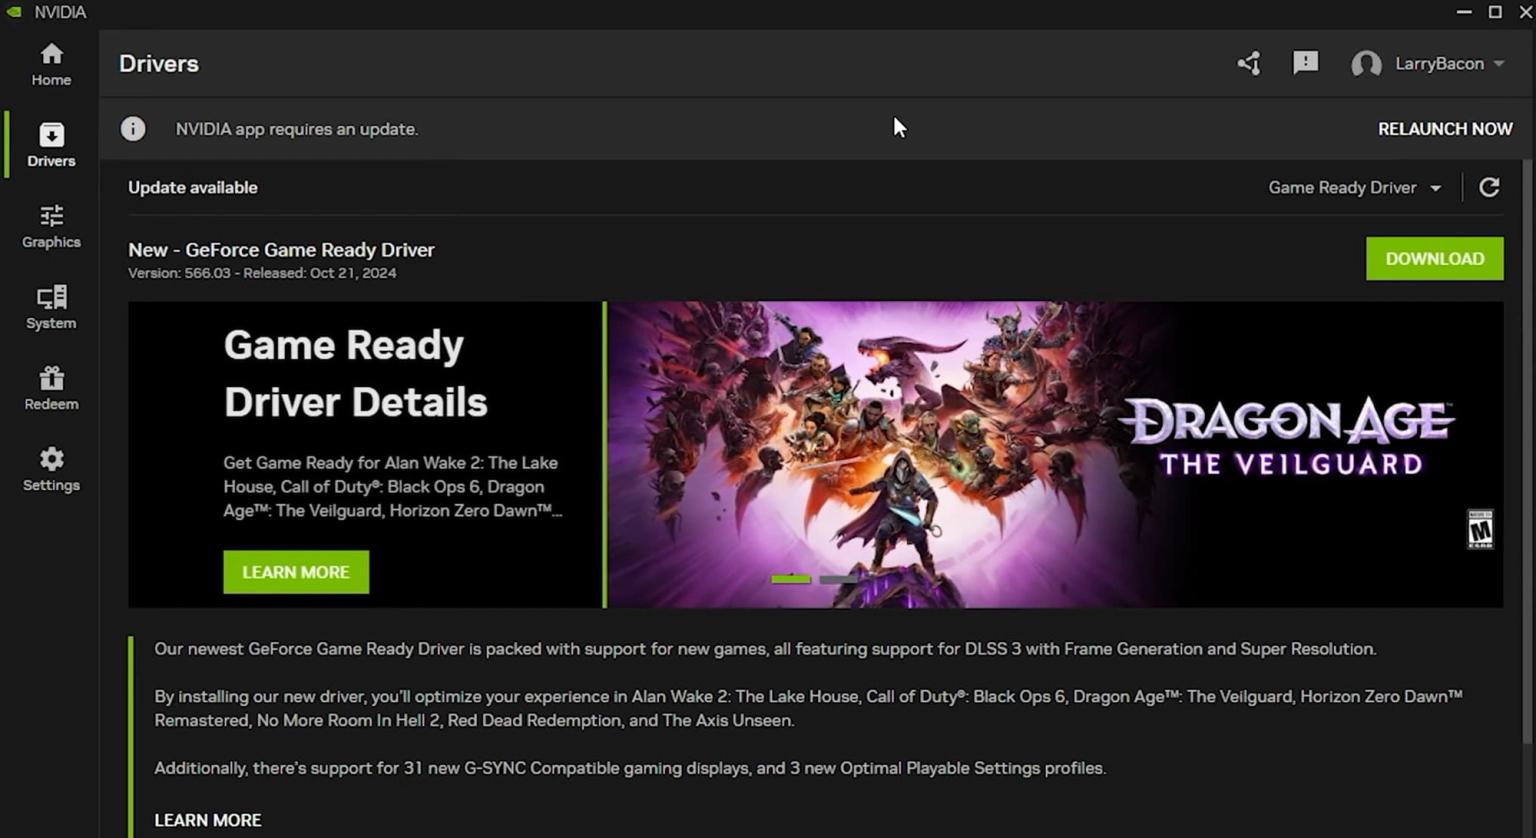Click the info icon beside update notice

point(133,129)
